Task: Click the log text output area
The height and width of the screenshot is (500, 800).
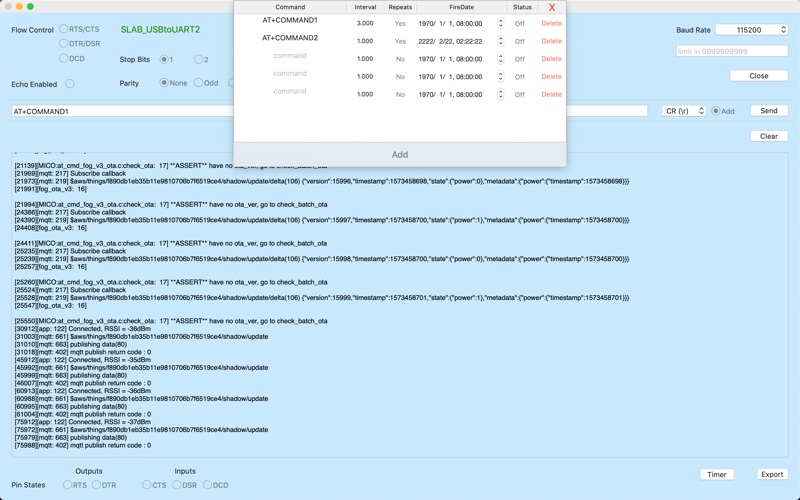Action: (x=400, y=305)
